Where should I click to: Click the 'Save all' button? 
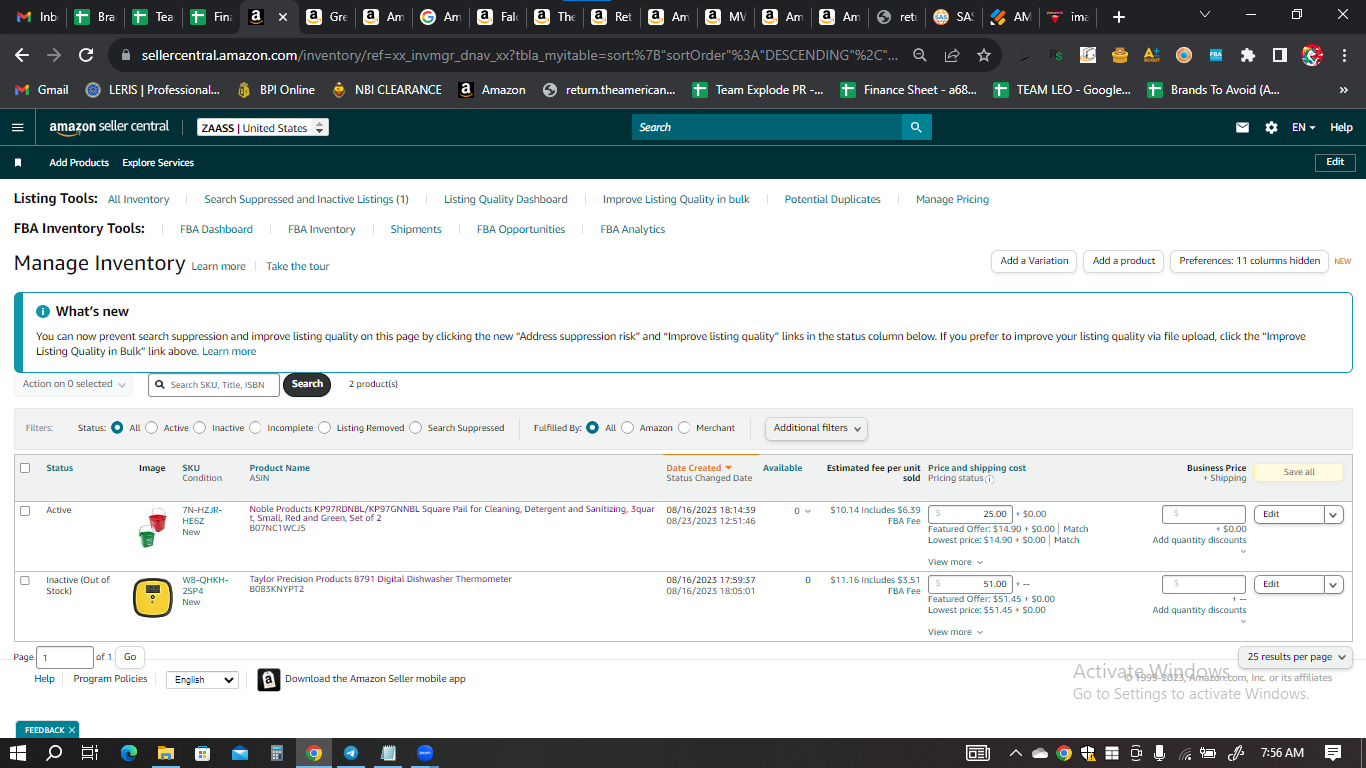tap(1299, 472)
